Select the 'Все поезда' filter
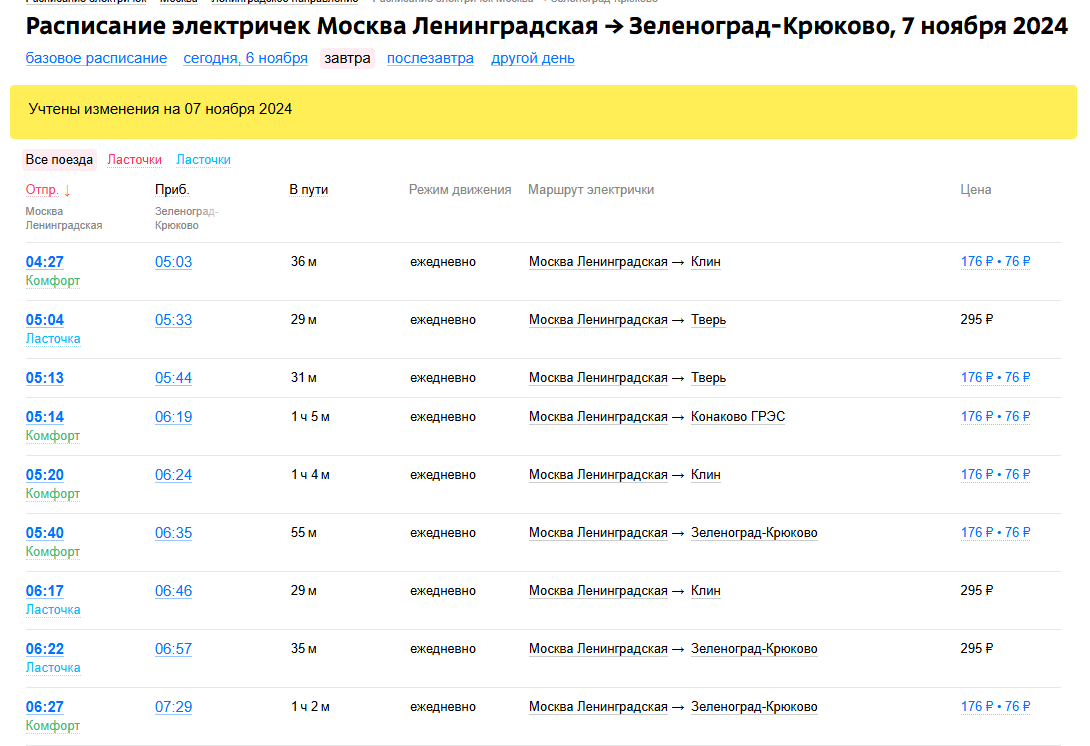The width and height of the screenshot is (1090, 746). [x=59, y=160]
